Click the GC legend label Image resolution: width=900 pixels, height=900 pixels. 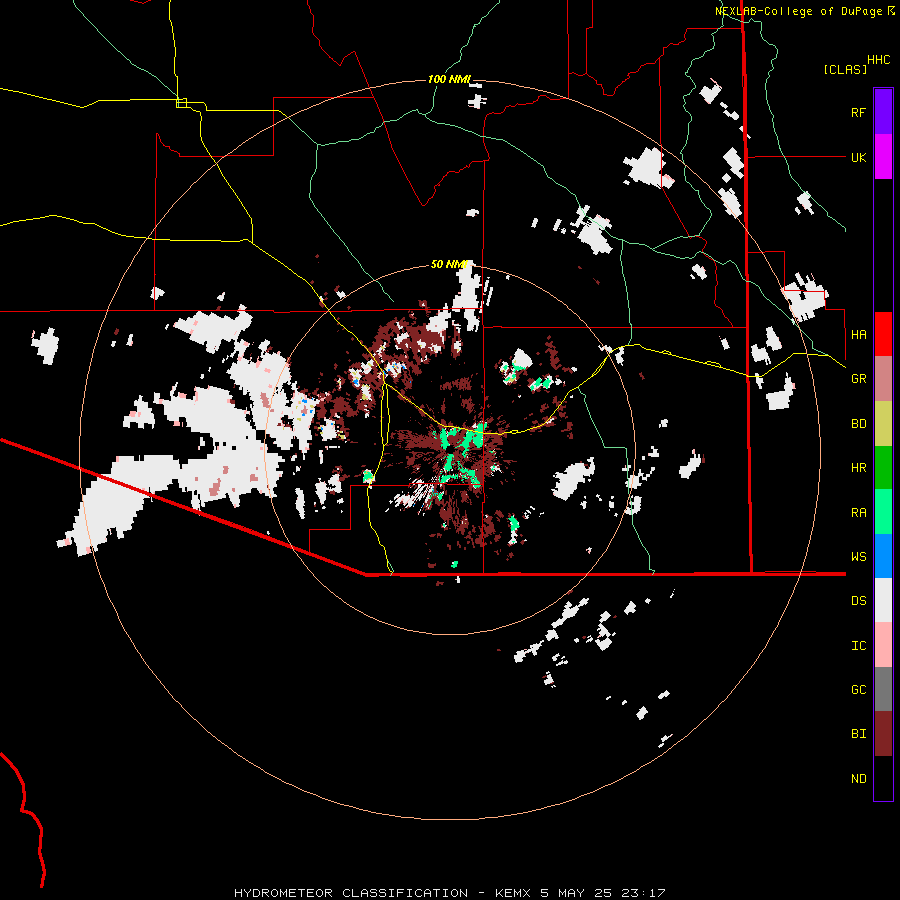[858, 690]
